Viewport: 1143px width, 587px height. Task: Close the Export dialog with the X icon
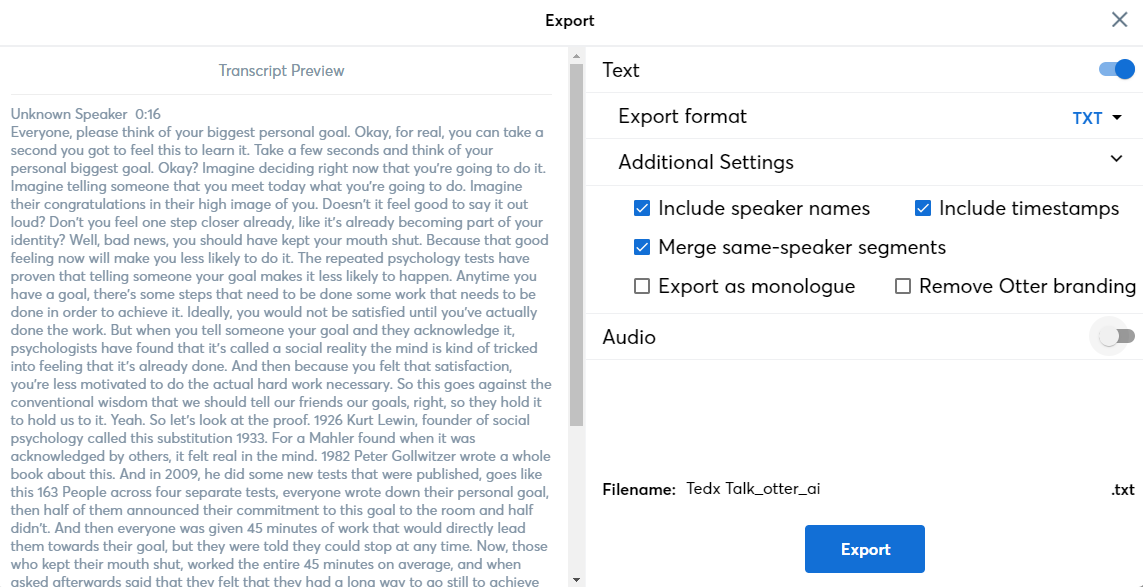point(1119,20)
